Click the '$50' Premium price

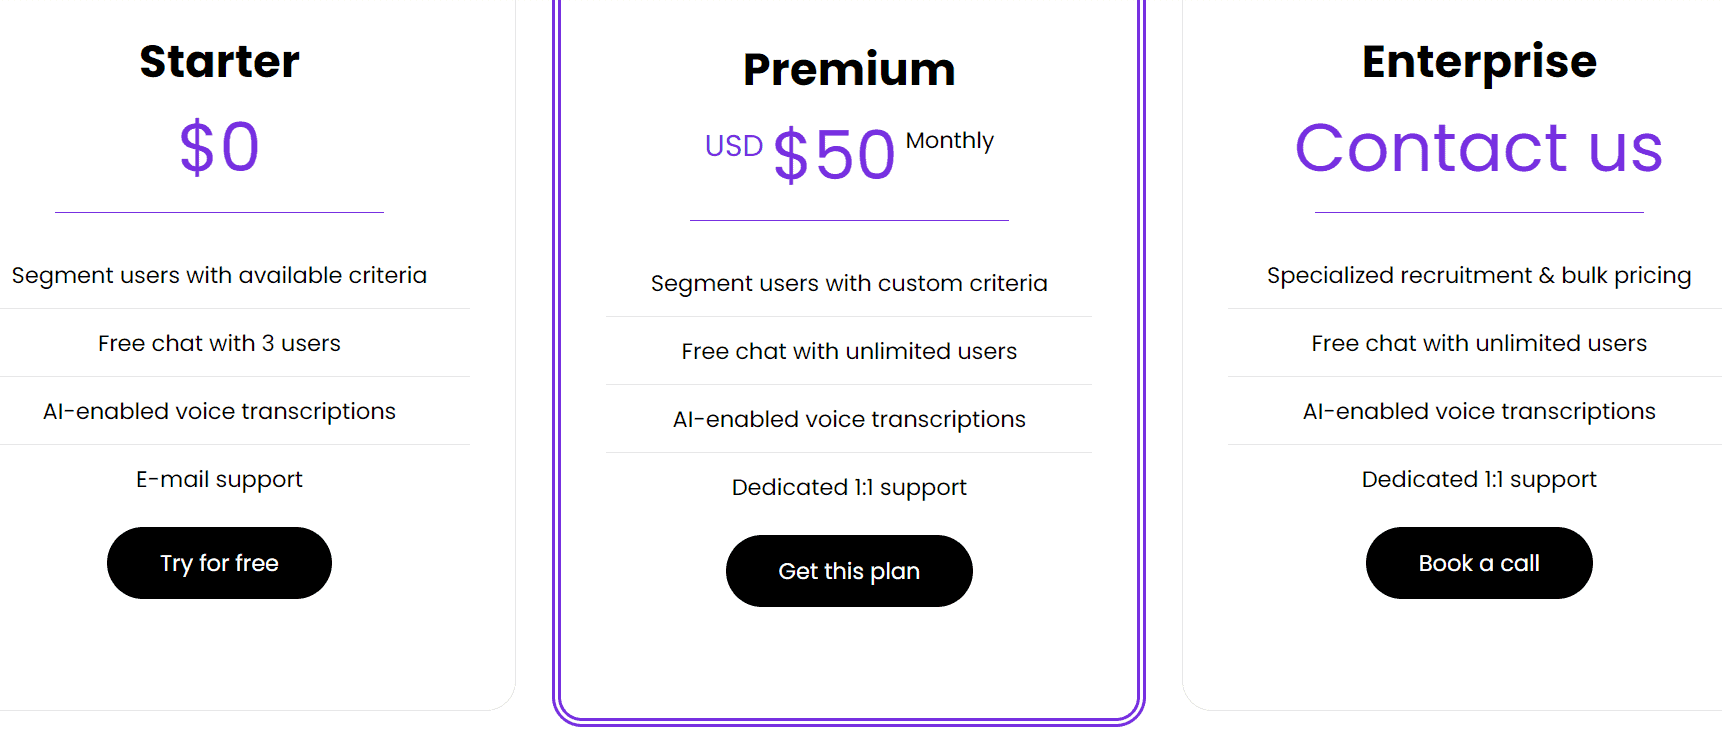point(833,153)
